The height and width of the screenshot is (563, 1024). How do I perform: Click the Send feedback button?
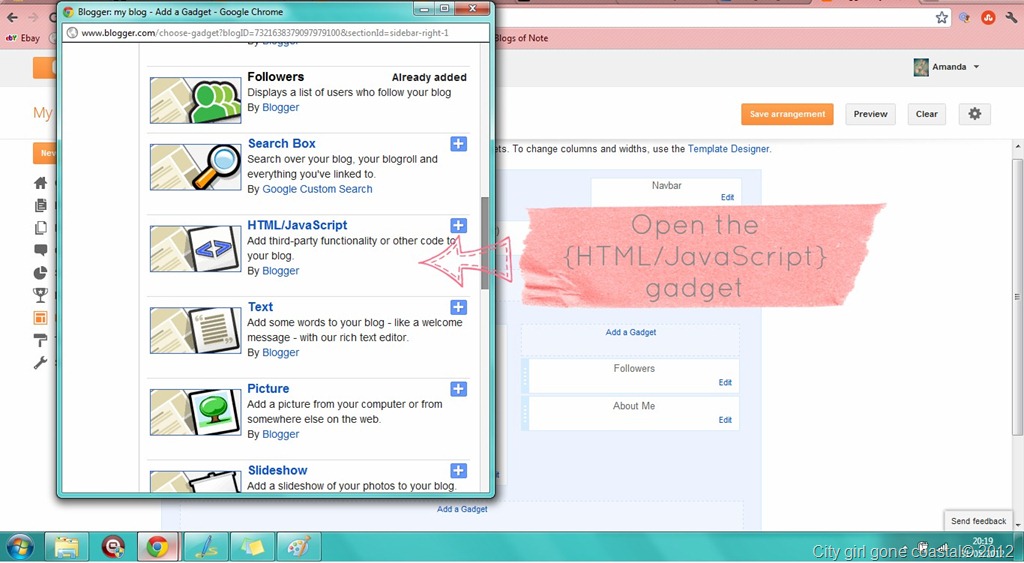pos(978,521)
